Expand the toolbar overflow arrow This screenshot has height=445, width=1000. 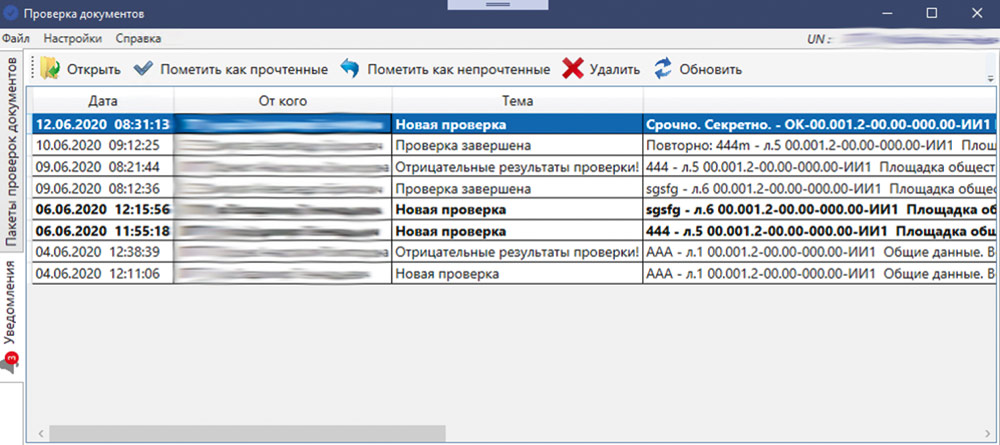(990, 76)
